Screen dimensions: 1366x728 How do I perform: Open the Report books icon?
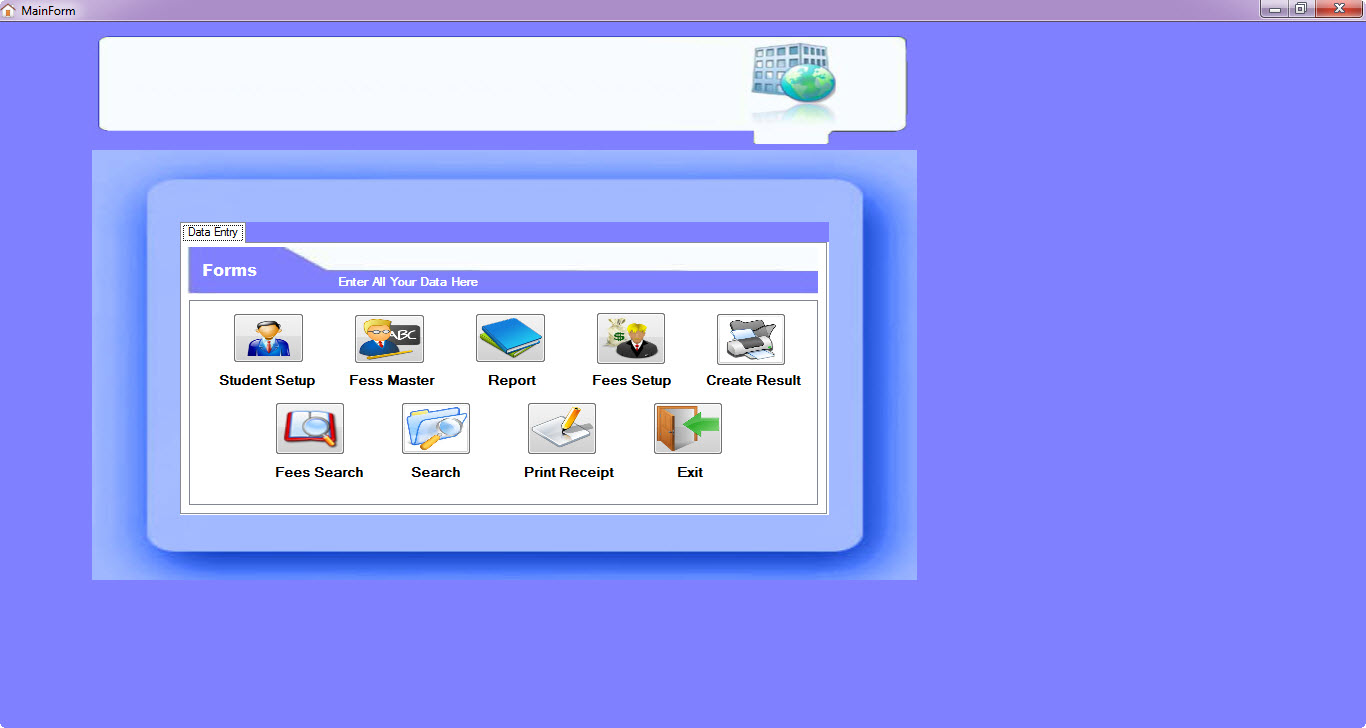point(510,338)
